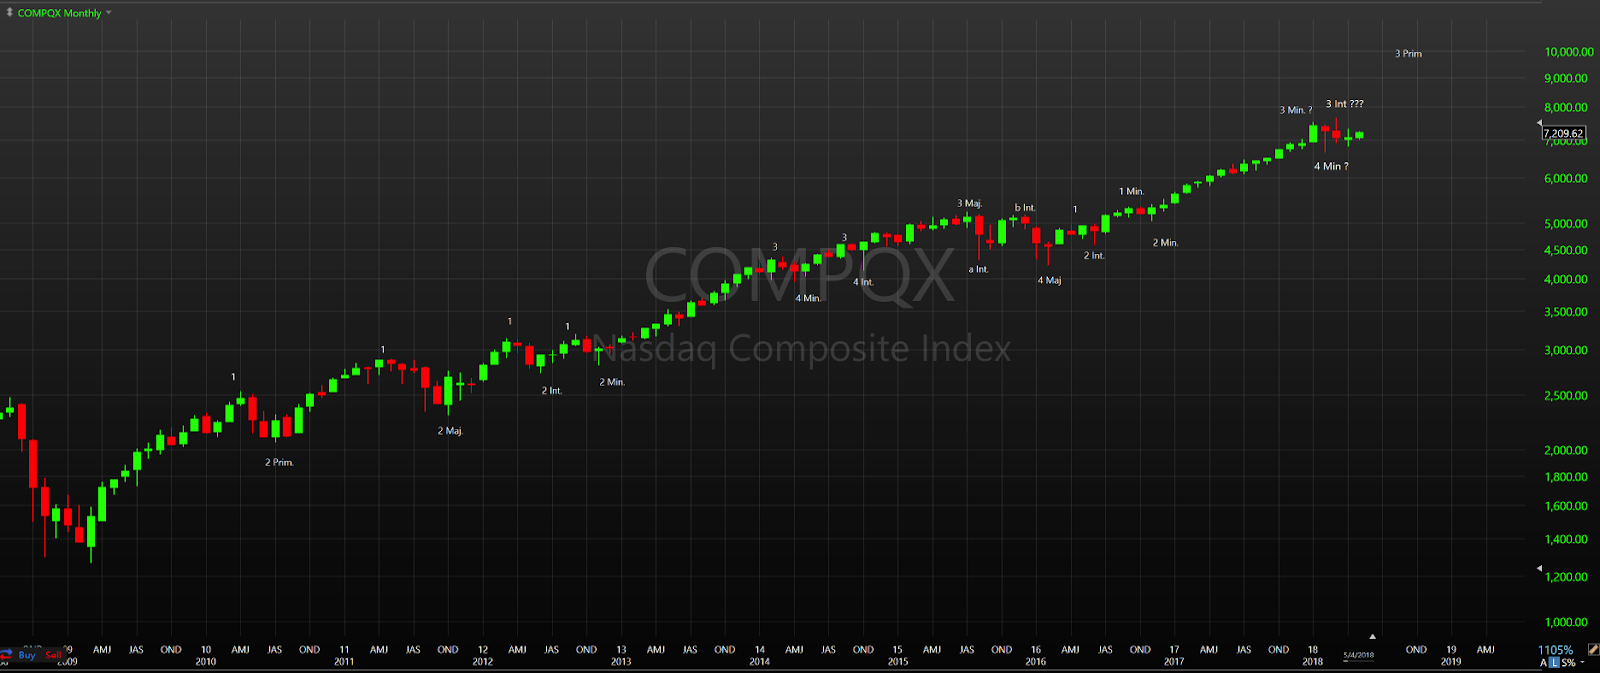
Task: Open the scale options dropdown arrow
Action: click(x=1582, y=662)
